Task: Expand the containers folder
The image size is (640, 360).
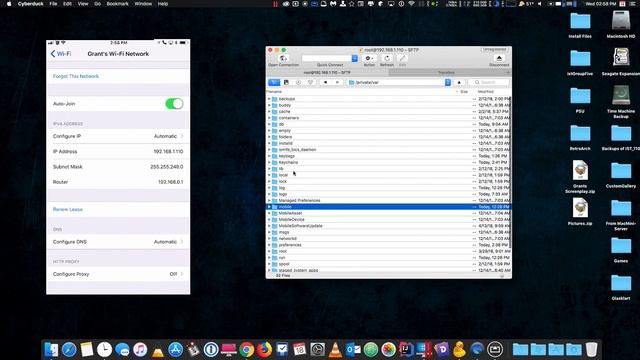Action: click(x=269, y=118)
